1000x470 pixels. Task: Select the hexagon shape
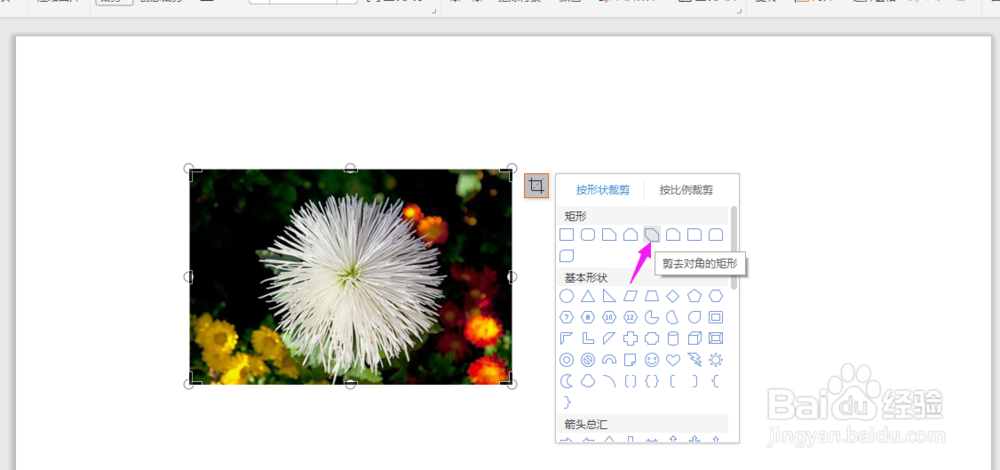pos(716,296)
